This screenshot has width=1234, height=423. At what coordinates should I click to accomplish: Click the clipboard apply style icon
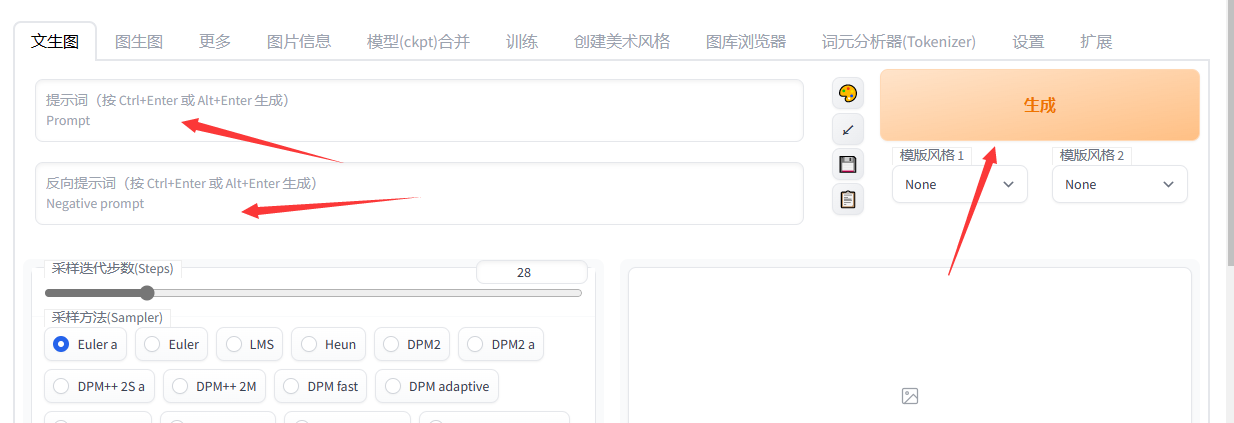(848, 199)
